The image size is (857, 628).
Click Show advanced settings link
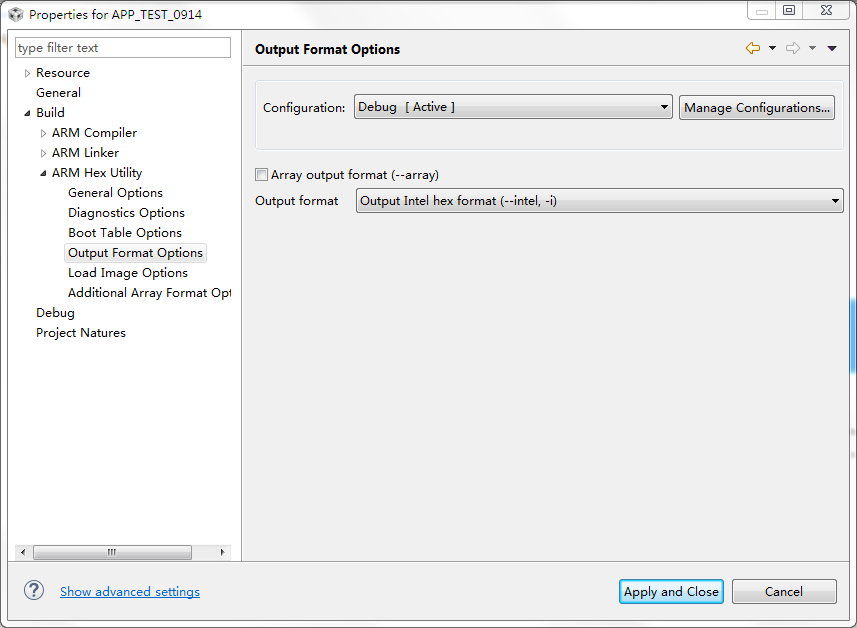point(130,592)
